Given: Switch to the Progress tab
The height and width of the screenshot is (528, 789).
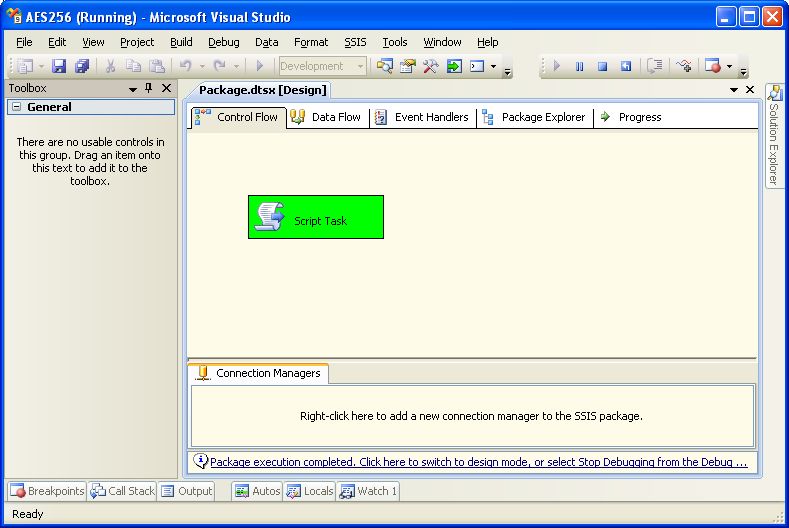Looking at the screenshot, I should pyautogui.click(x=632, y=117).
